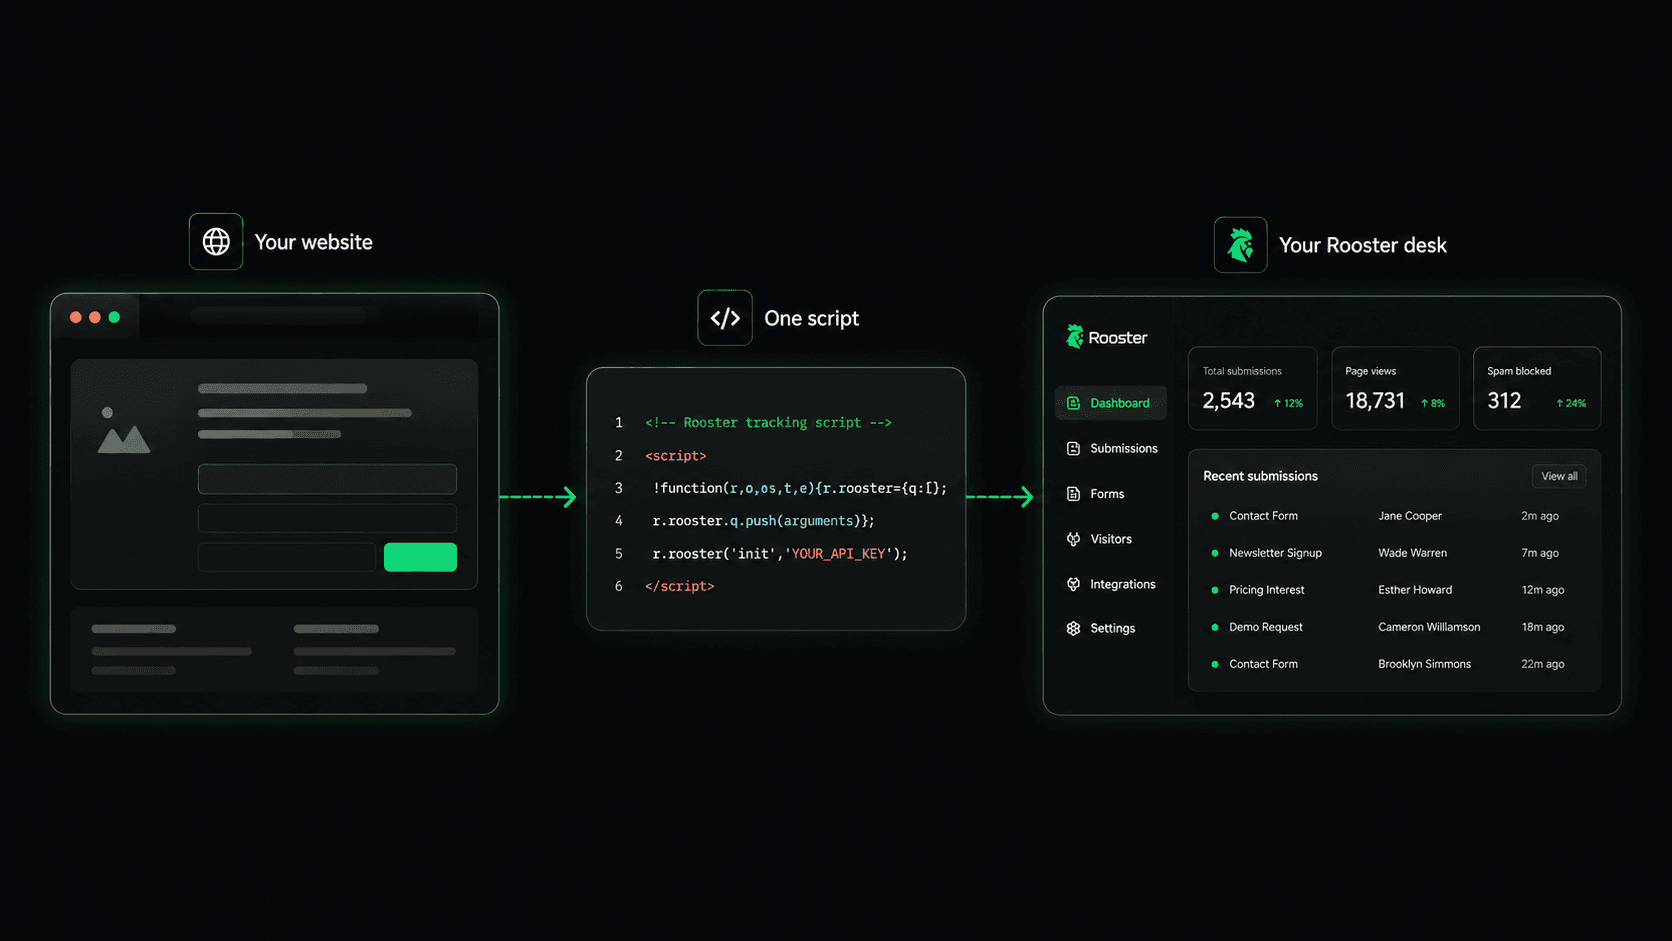Go to the Forms section
This screenshot has width=1672, height=941.
[x=1096, y=494]
